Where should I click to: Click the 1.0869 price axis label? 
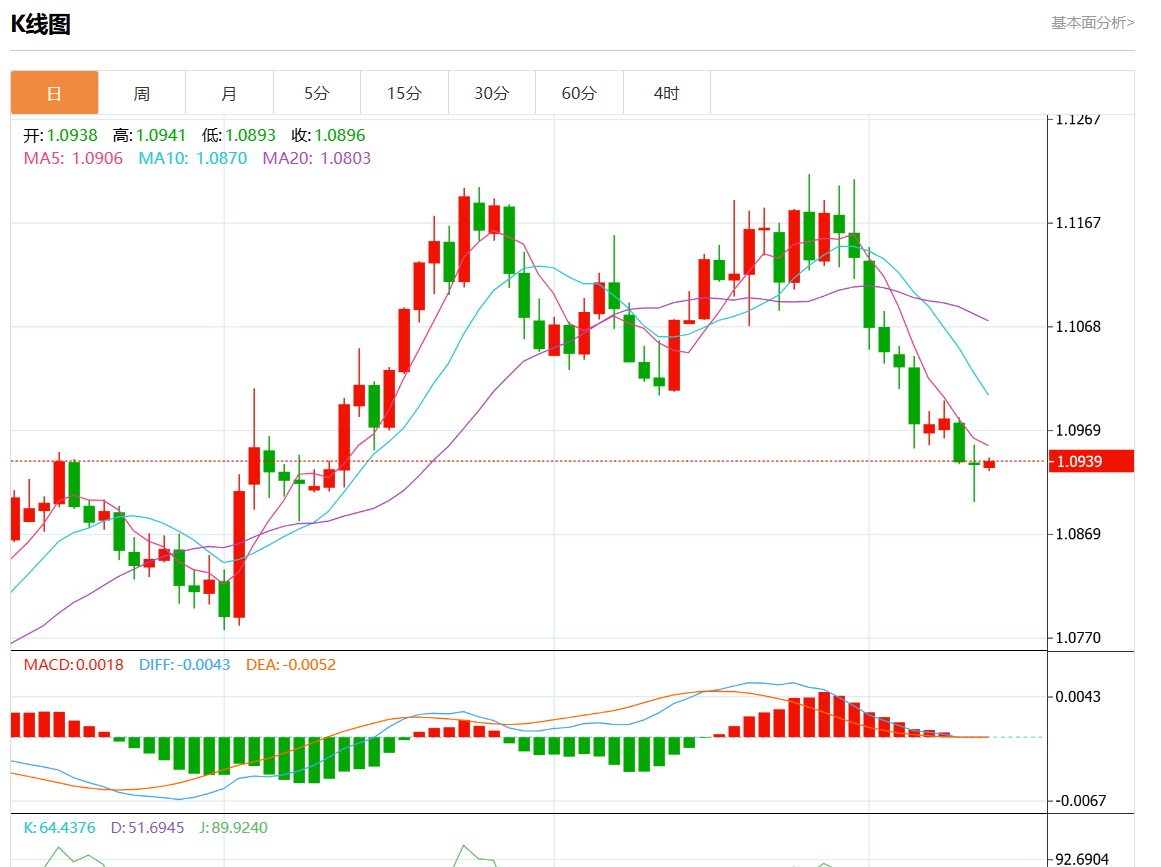(1078, 534)
